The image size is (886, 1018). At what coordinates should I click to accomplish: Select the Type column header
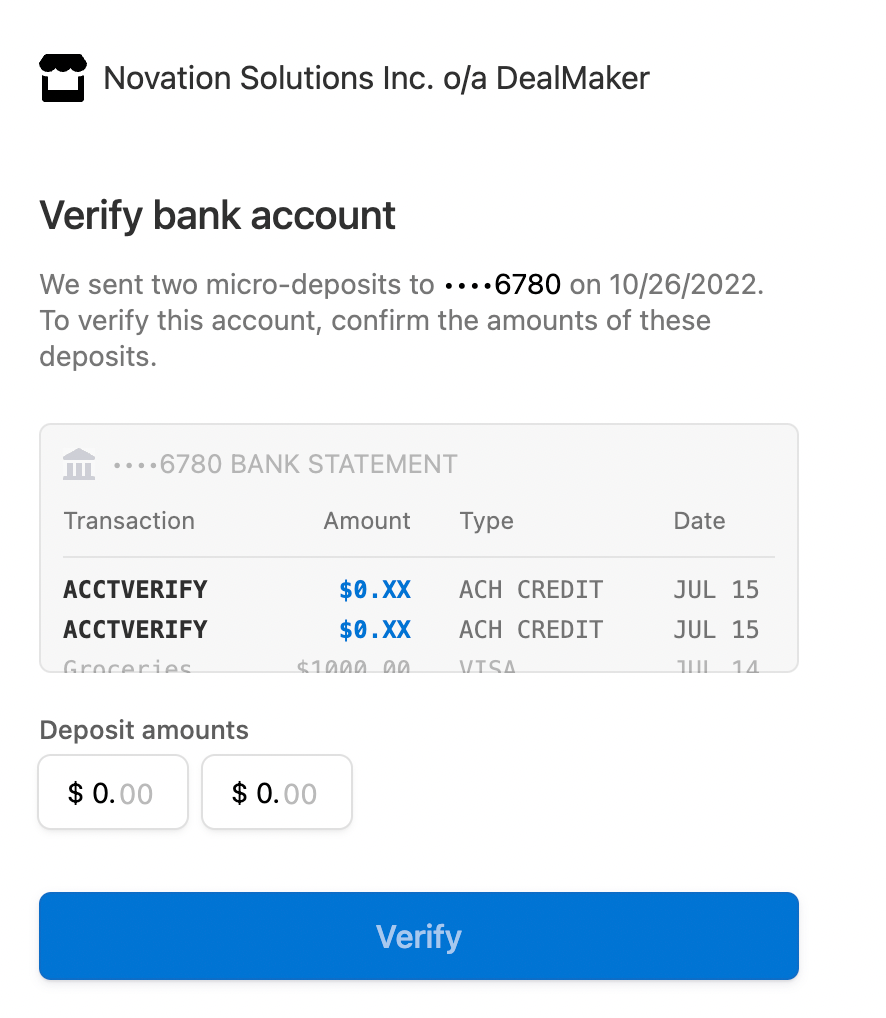coord(486,520)
